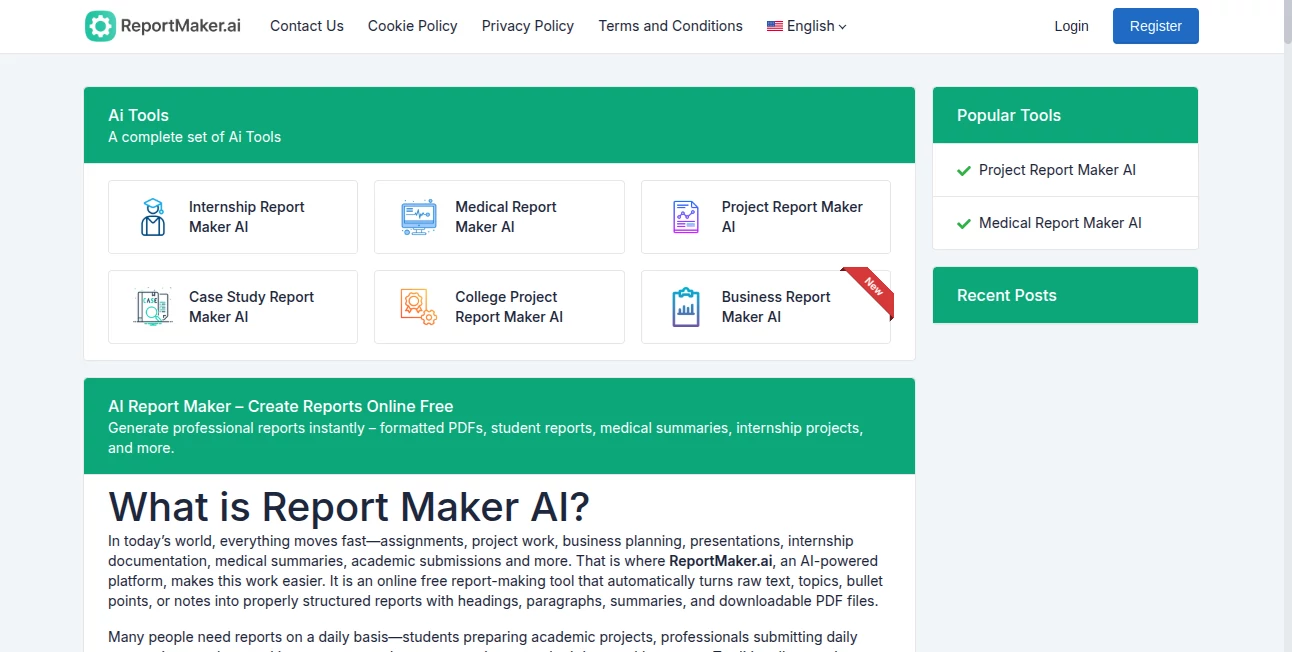Open the Privacy Policy link
The height and width of the screenshot is (652, 1292).
pos(527,26)
